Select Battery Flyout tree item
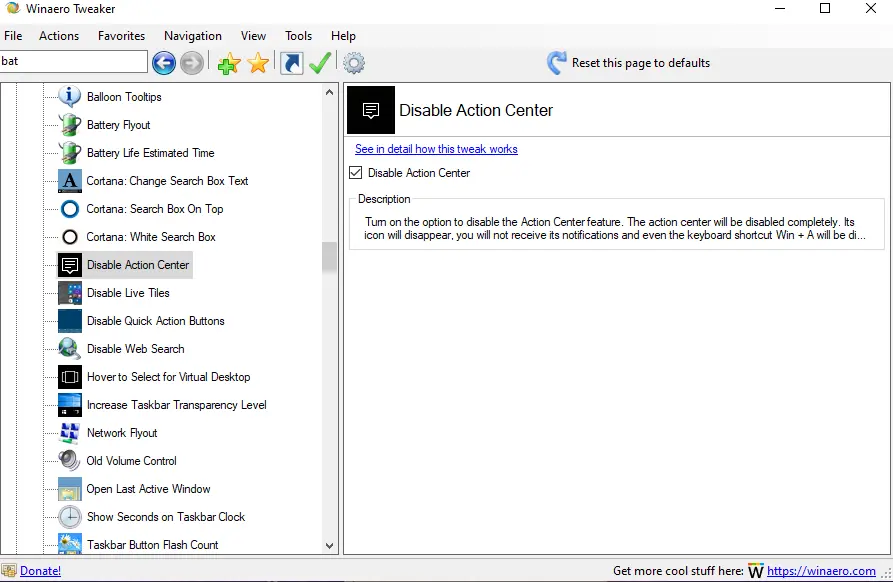Screen dimensions: 893x582 (118, 125)
